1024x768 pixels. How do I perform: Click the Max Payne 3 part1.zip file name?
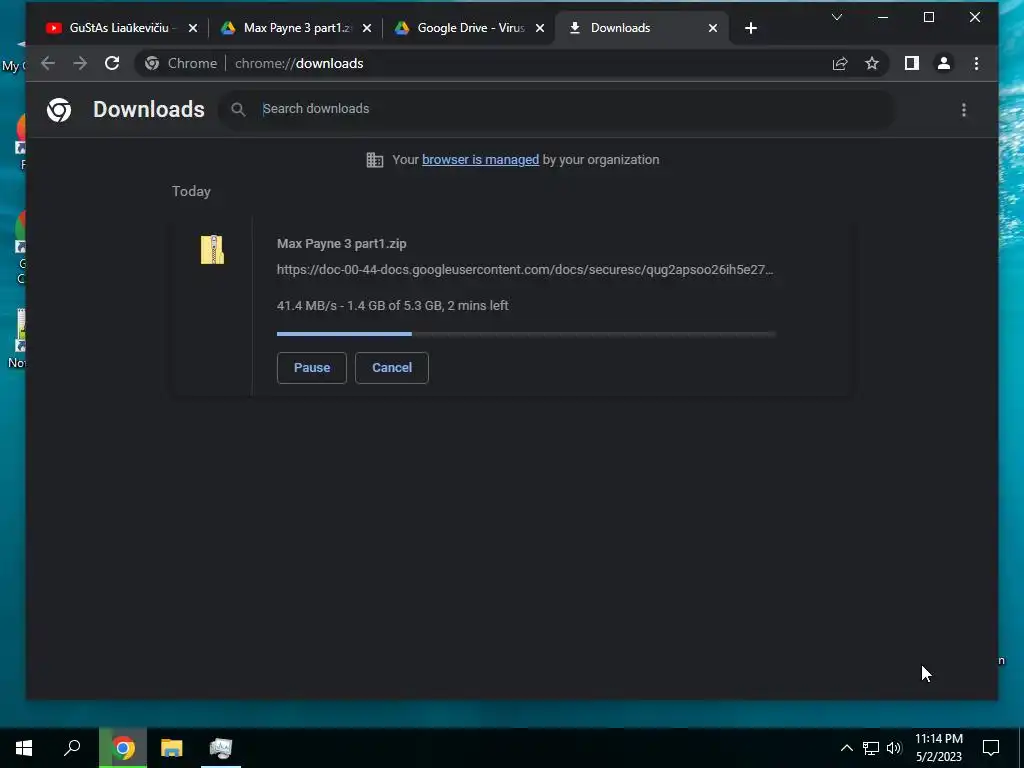342,244
